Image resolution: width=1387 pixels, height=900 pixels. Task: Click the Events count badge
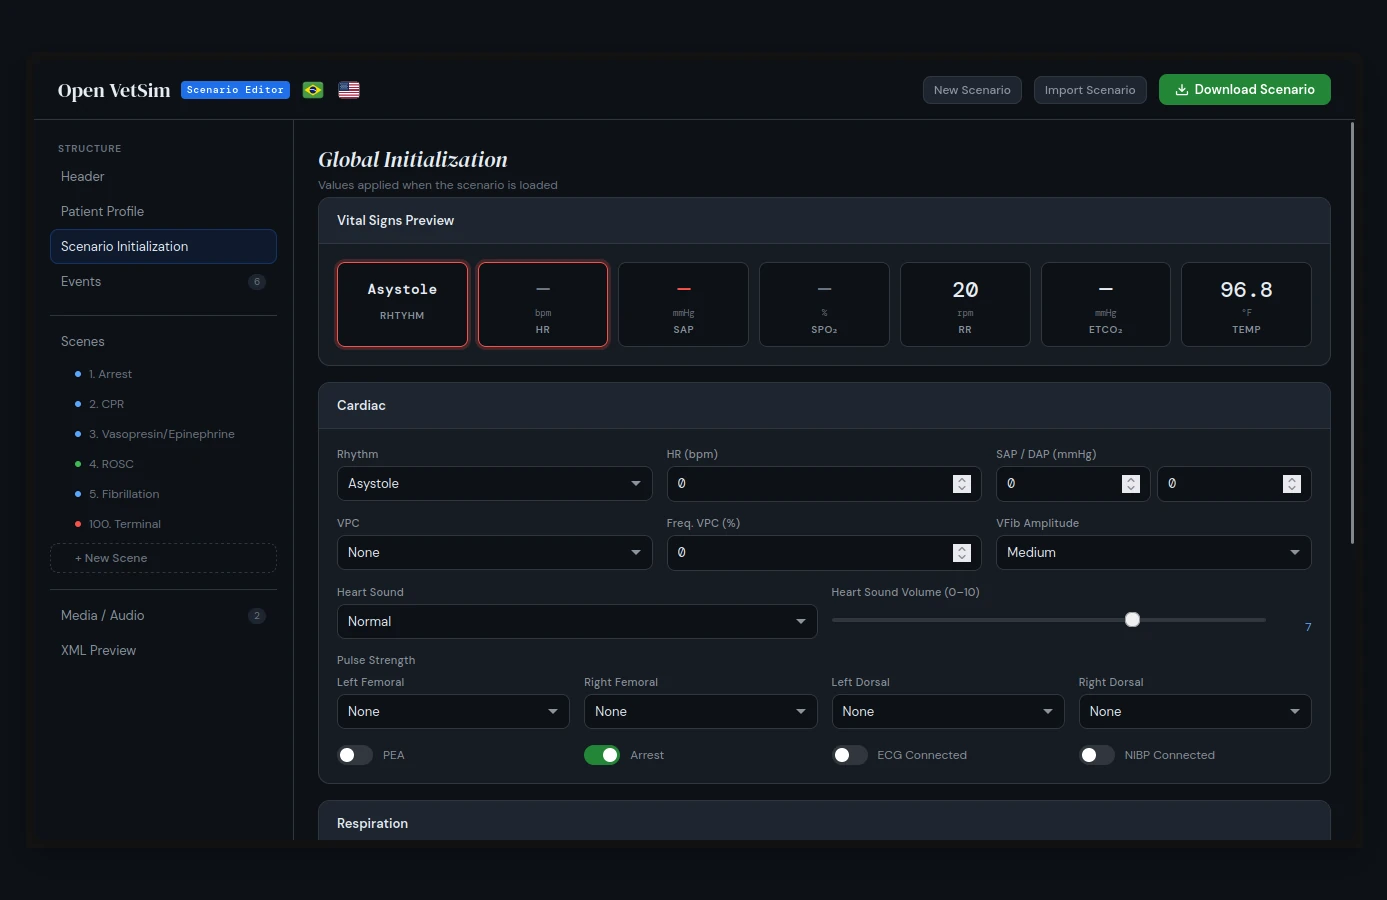[x=257, y=282]
